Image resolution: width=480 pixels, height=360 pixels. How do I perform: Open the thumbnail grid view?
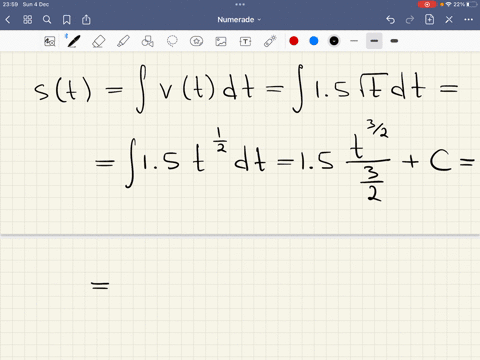(x=28, y=20)
